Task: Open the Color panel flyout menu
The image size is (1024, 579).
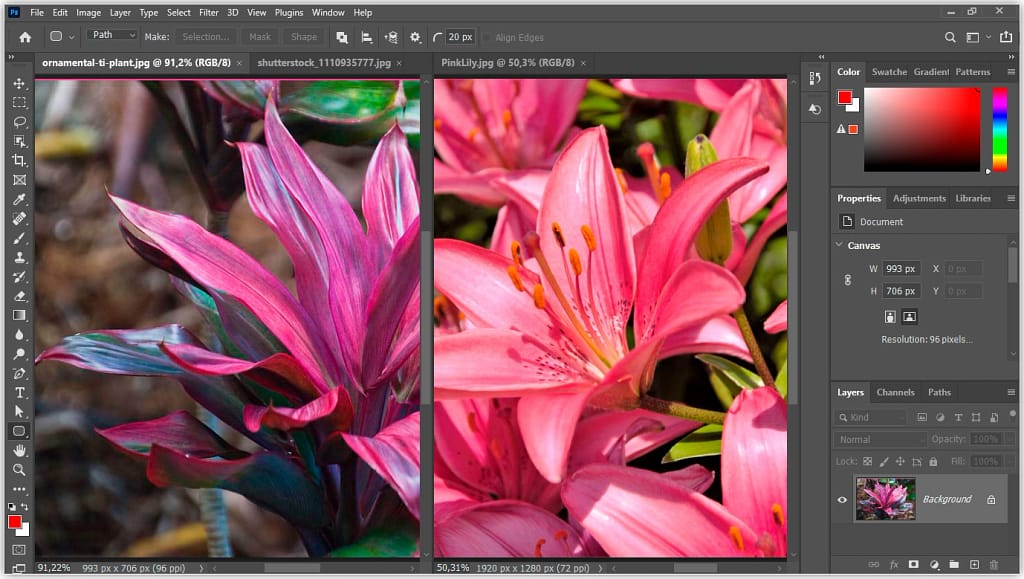Action: (1011, 72)
